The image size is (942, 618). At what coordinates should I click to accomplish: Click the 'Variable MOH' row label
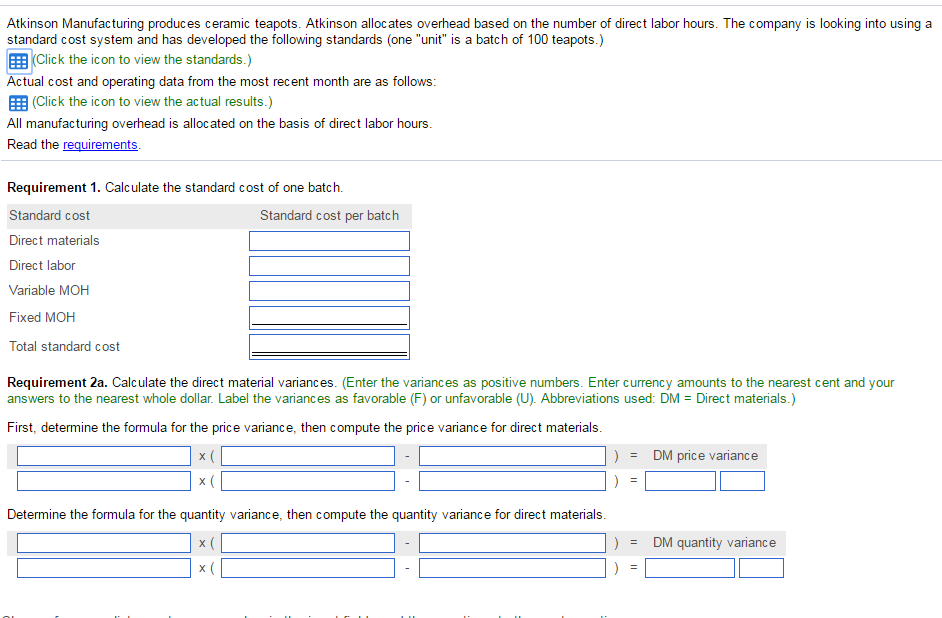click(x=49, y=291)
